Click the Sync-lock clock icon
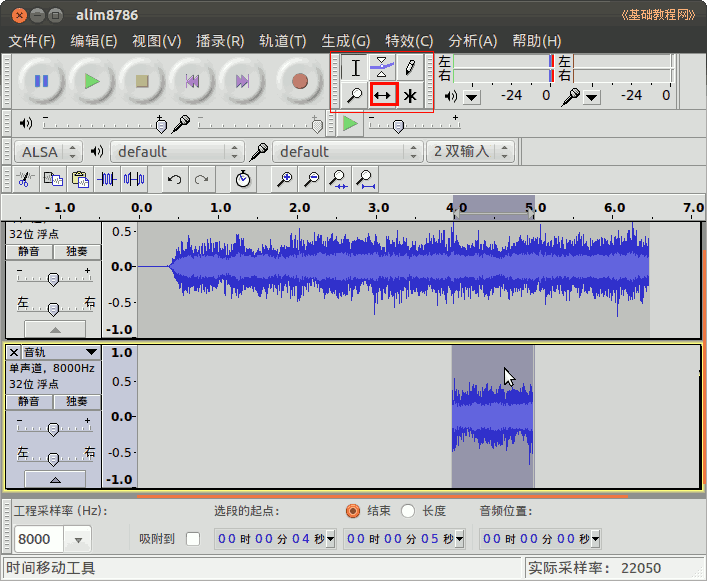Viewport: 707px width, 581px height. (x=243, y=179)
